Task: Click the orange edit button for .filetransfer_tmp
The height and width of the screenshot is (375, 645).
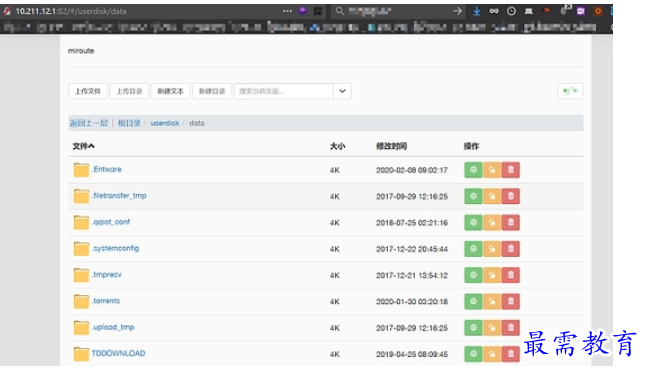Action: pos(492,196)
